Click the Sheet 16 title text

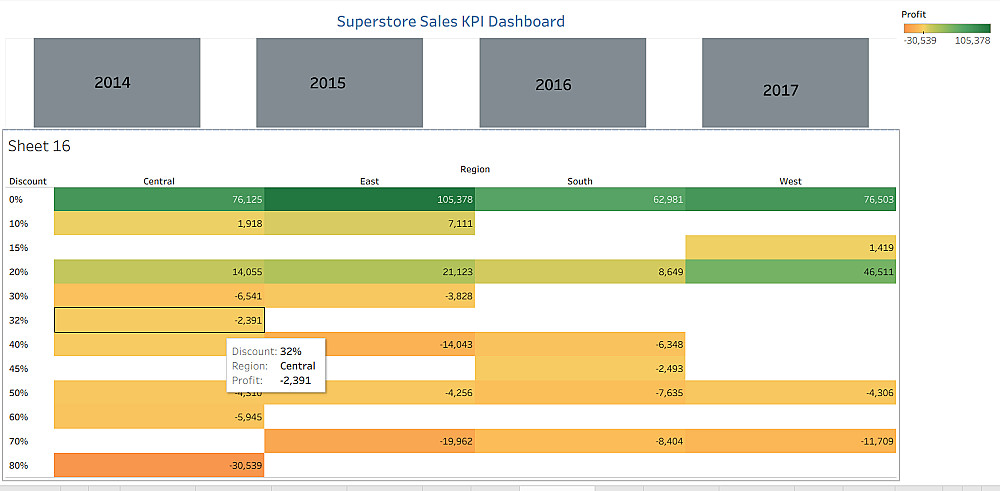click(39, 146)
